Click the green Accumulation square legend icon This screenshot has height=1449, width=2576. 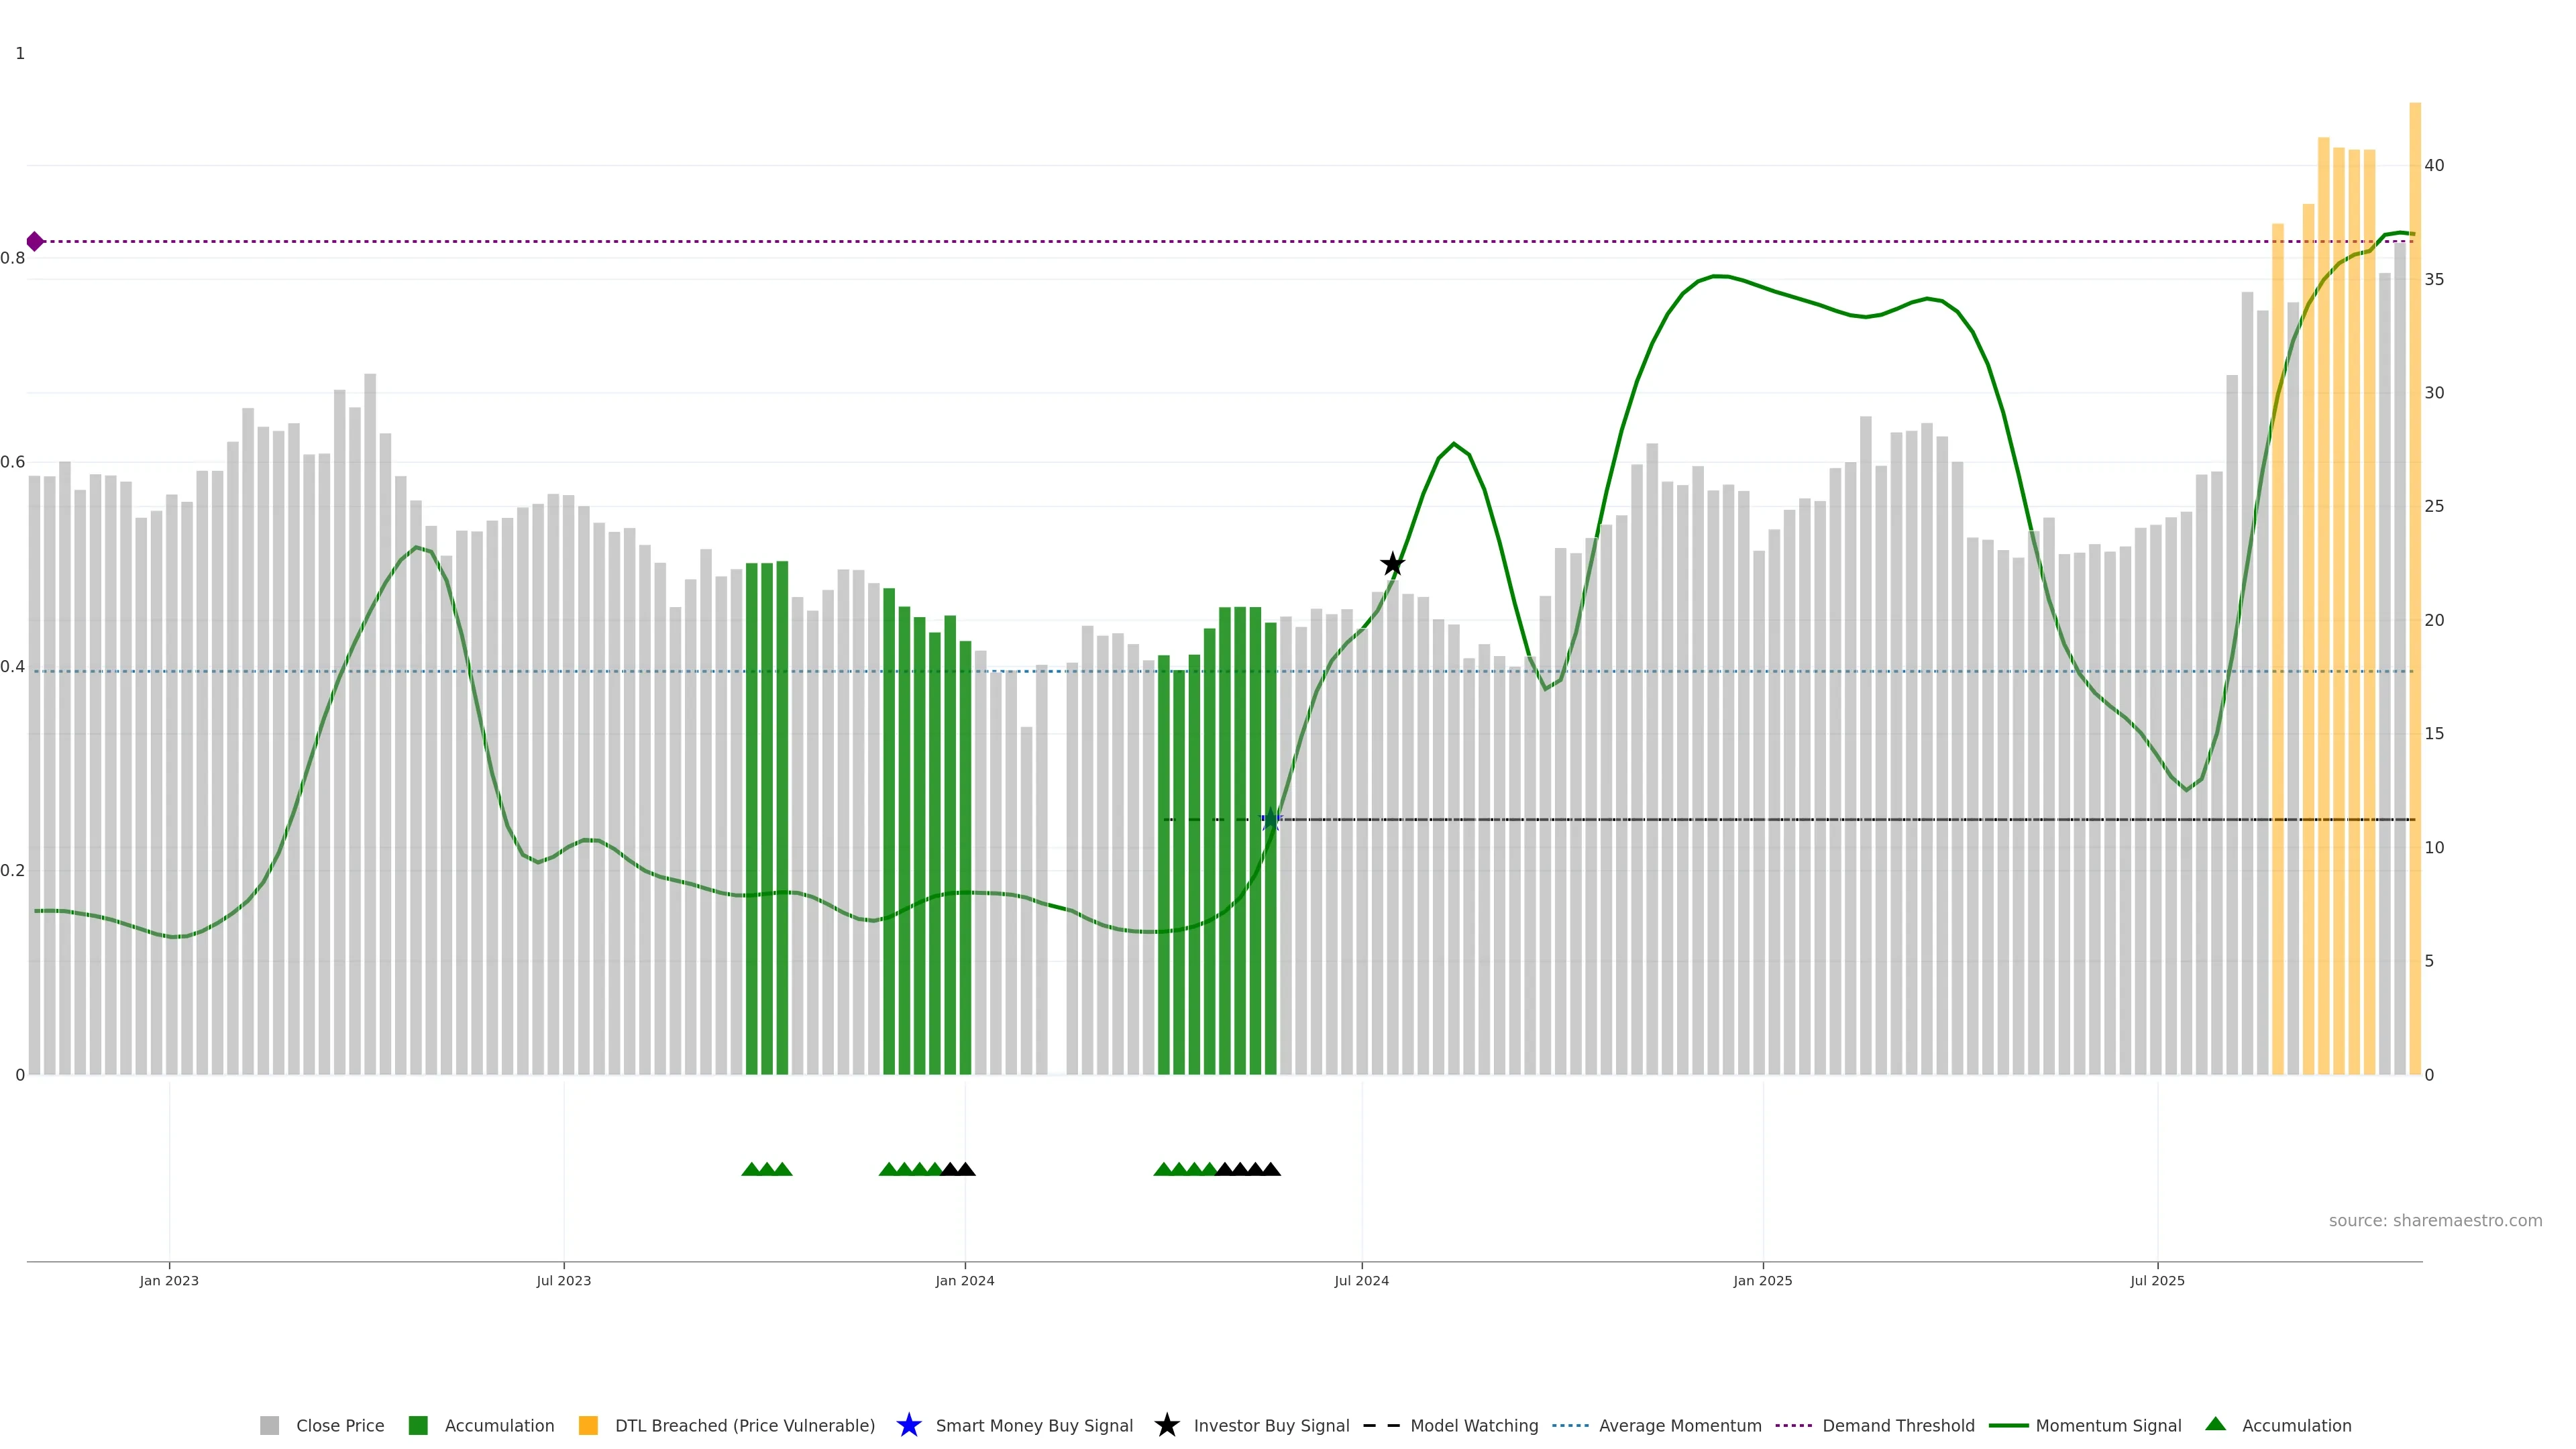(x=418, y=1425)
